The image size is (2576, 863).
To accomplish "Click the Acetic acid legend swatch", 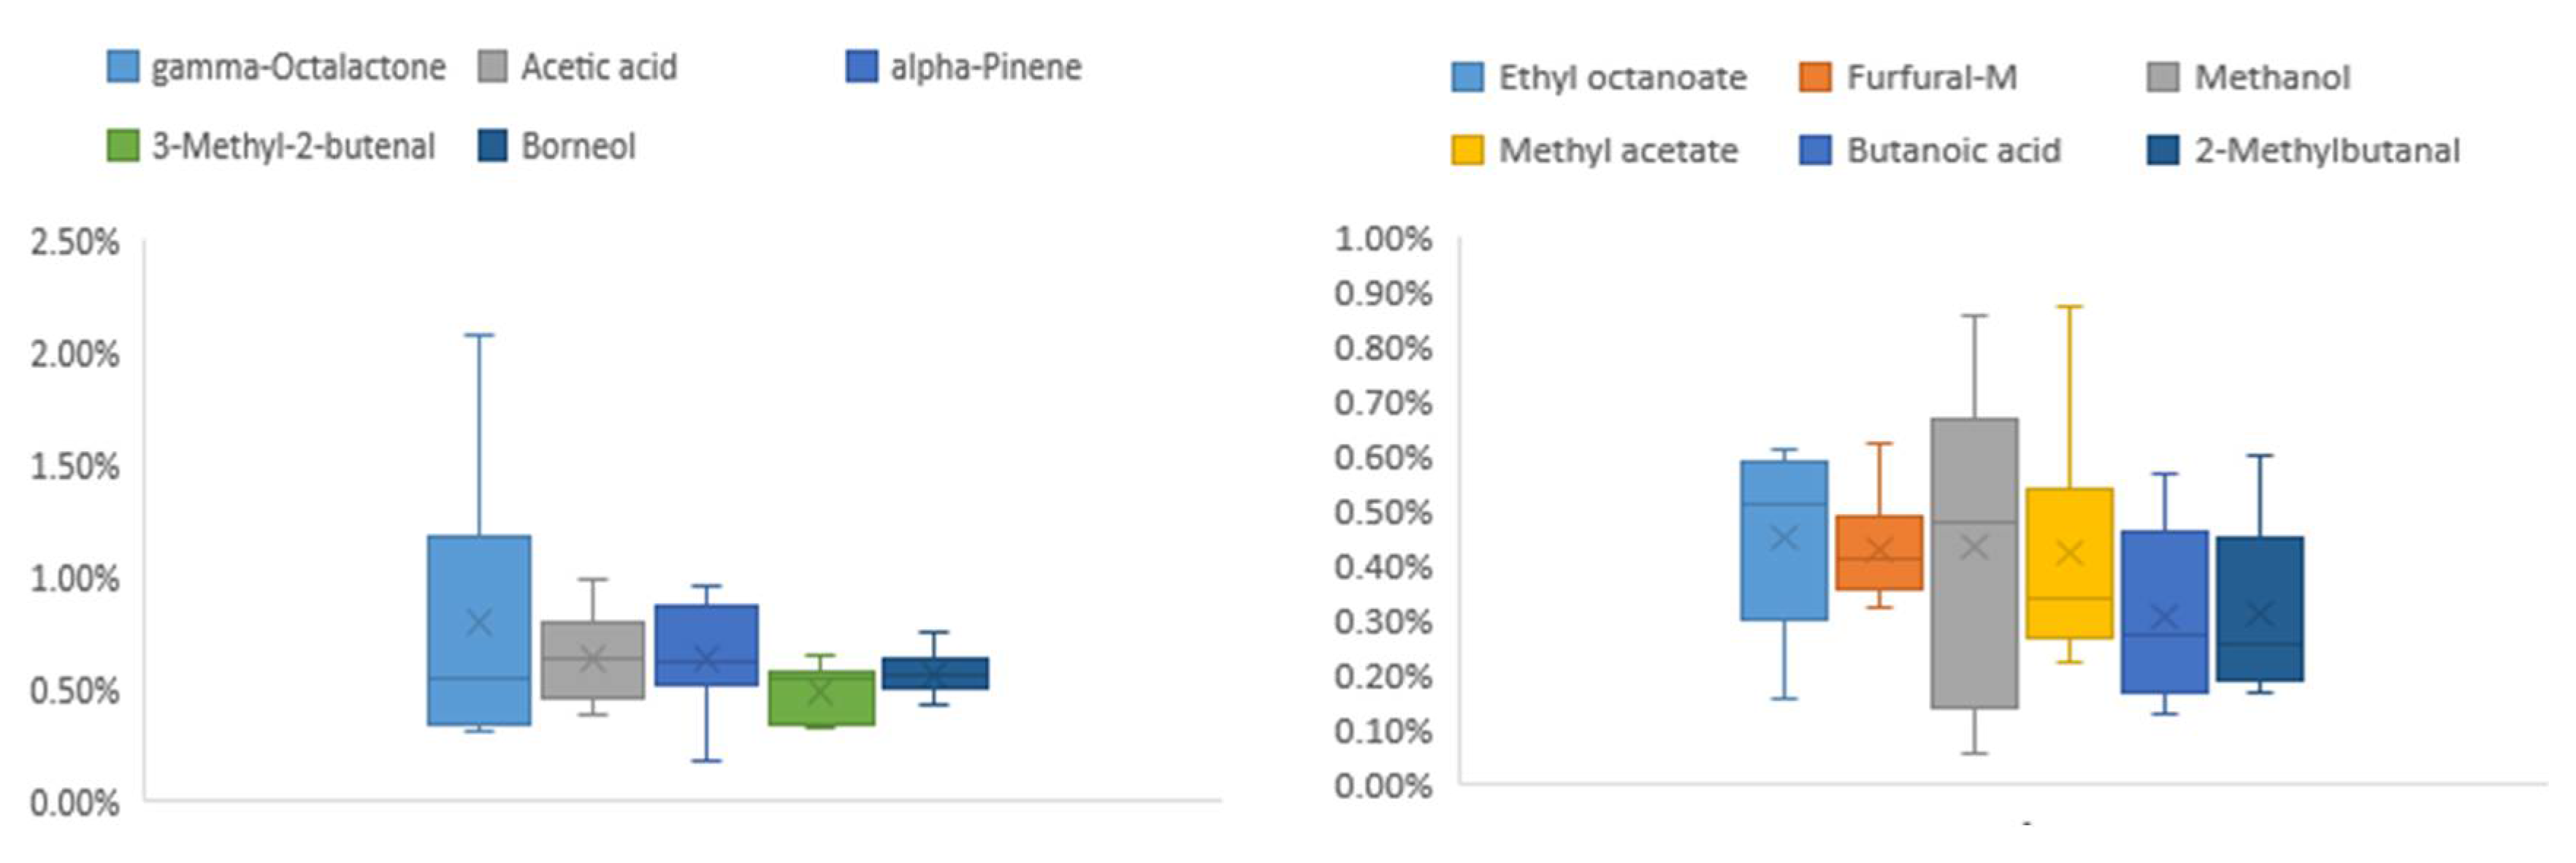I will point(492,67).
